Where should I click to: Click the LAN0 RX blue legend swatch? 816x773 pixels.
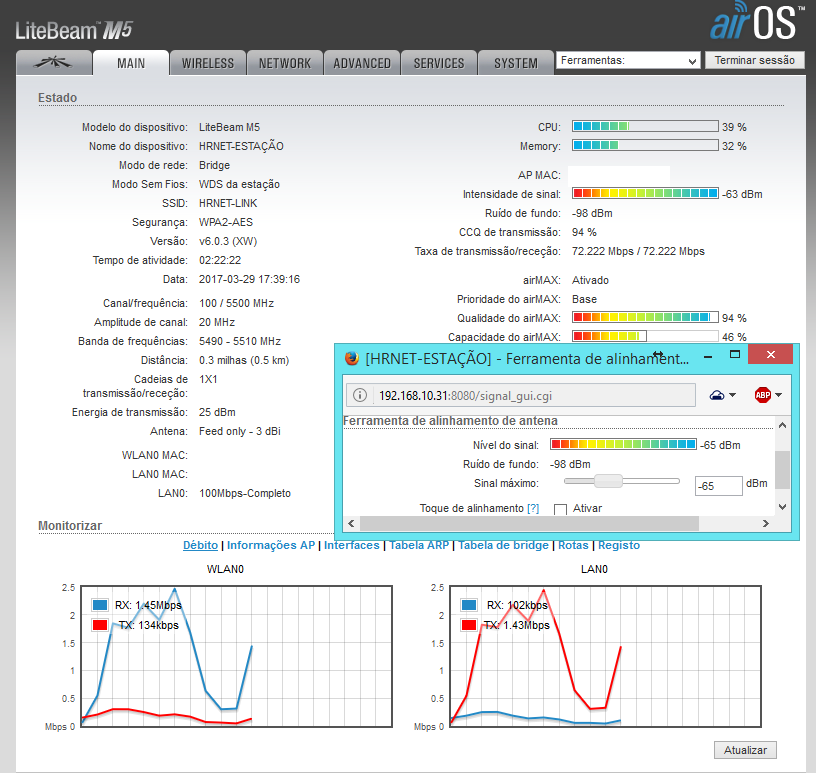(x=468, y=605)
